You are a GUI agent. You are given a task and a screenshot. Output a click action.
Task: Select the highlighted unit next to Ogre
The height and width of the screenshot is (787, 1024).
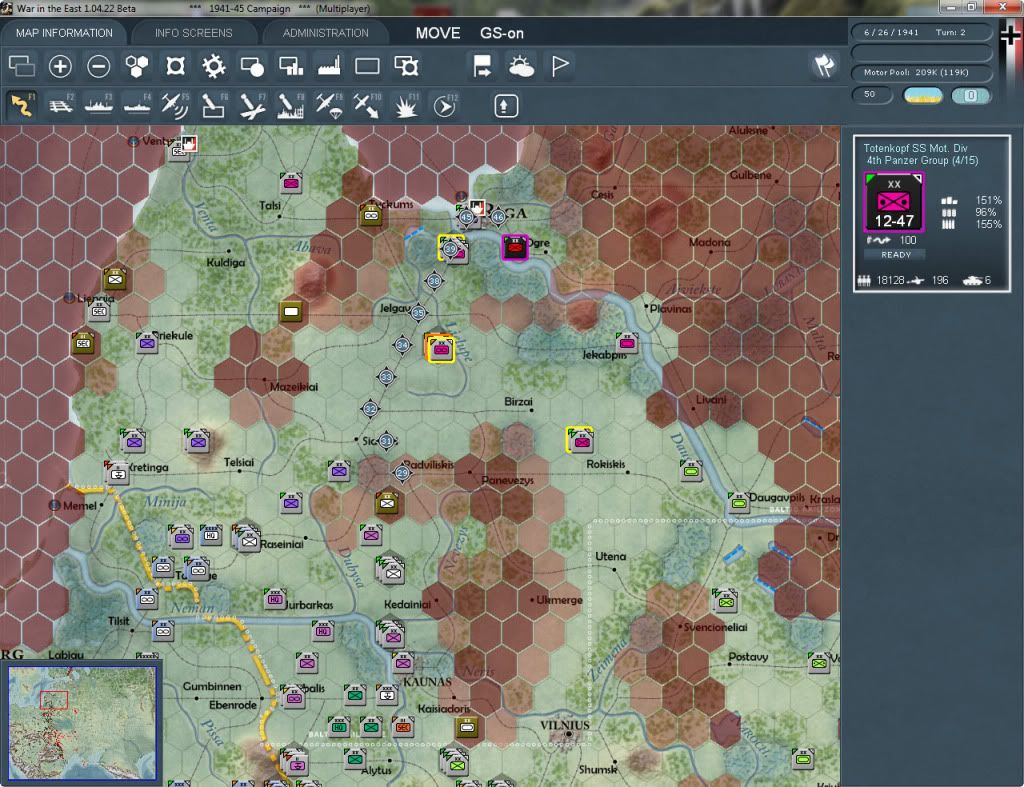pos(515,247)
